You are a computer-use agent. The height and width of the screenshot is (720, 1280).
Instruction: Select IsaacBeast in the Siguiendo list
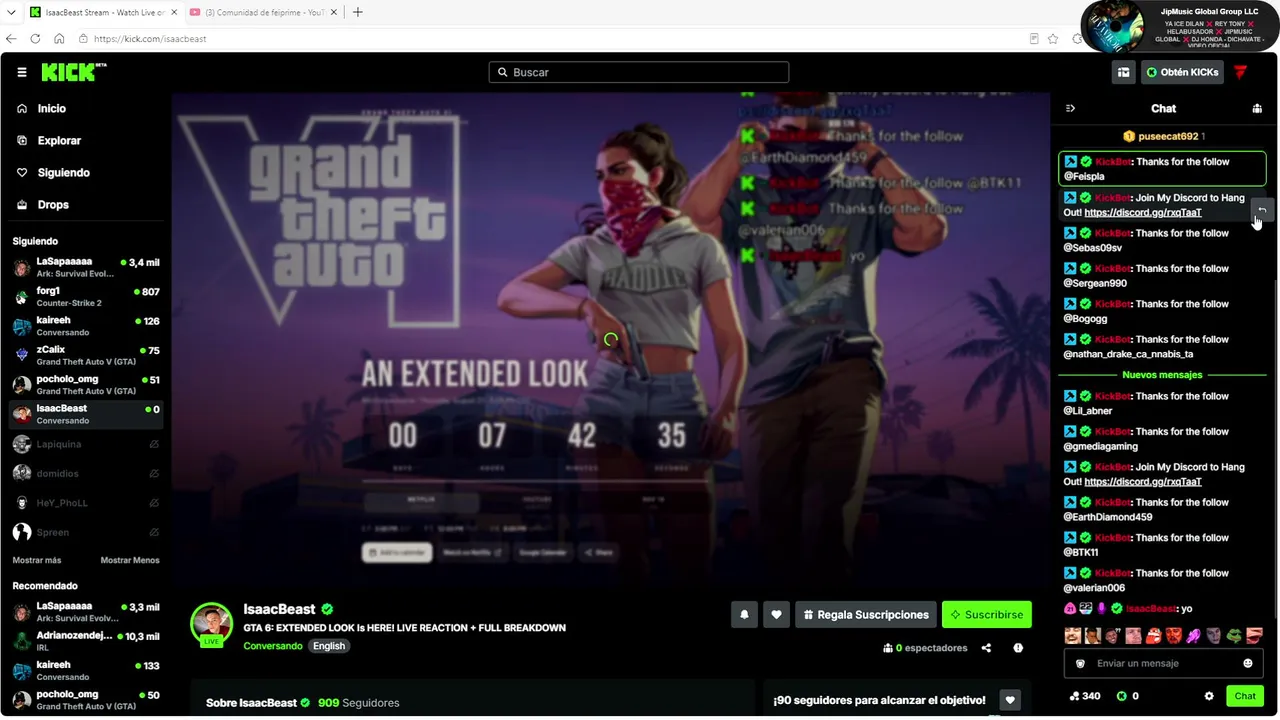coord(86,414)
